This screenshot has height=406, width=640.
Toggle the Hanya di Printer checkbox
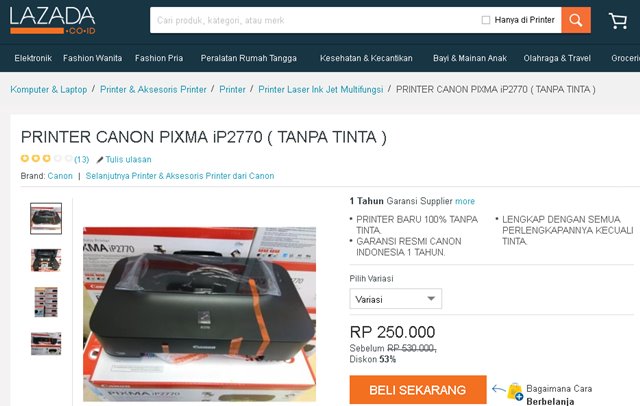click(486, 20)
